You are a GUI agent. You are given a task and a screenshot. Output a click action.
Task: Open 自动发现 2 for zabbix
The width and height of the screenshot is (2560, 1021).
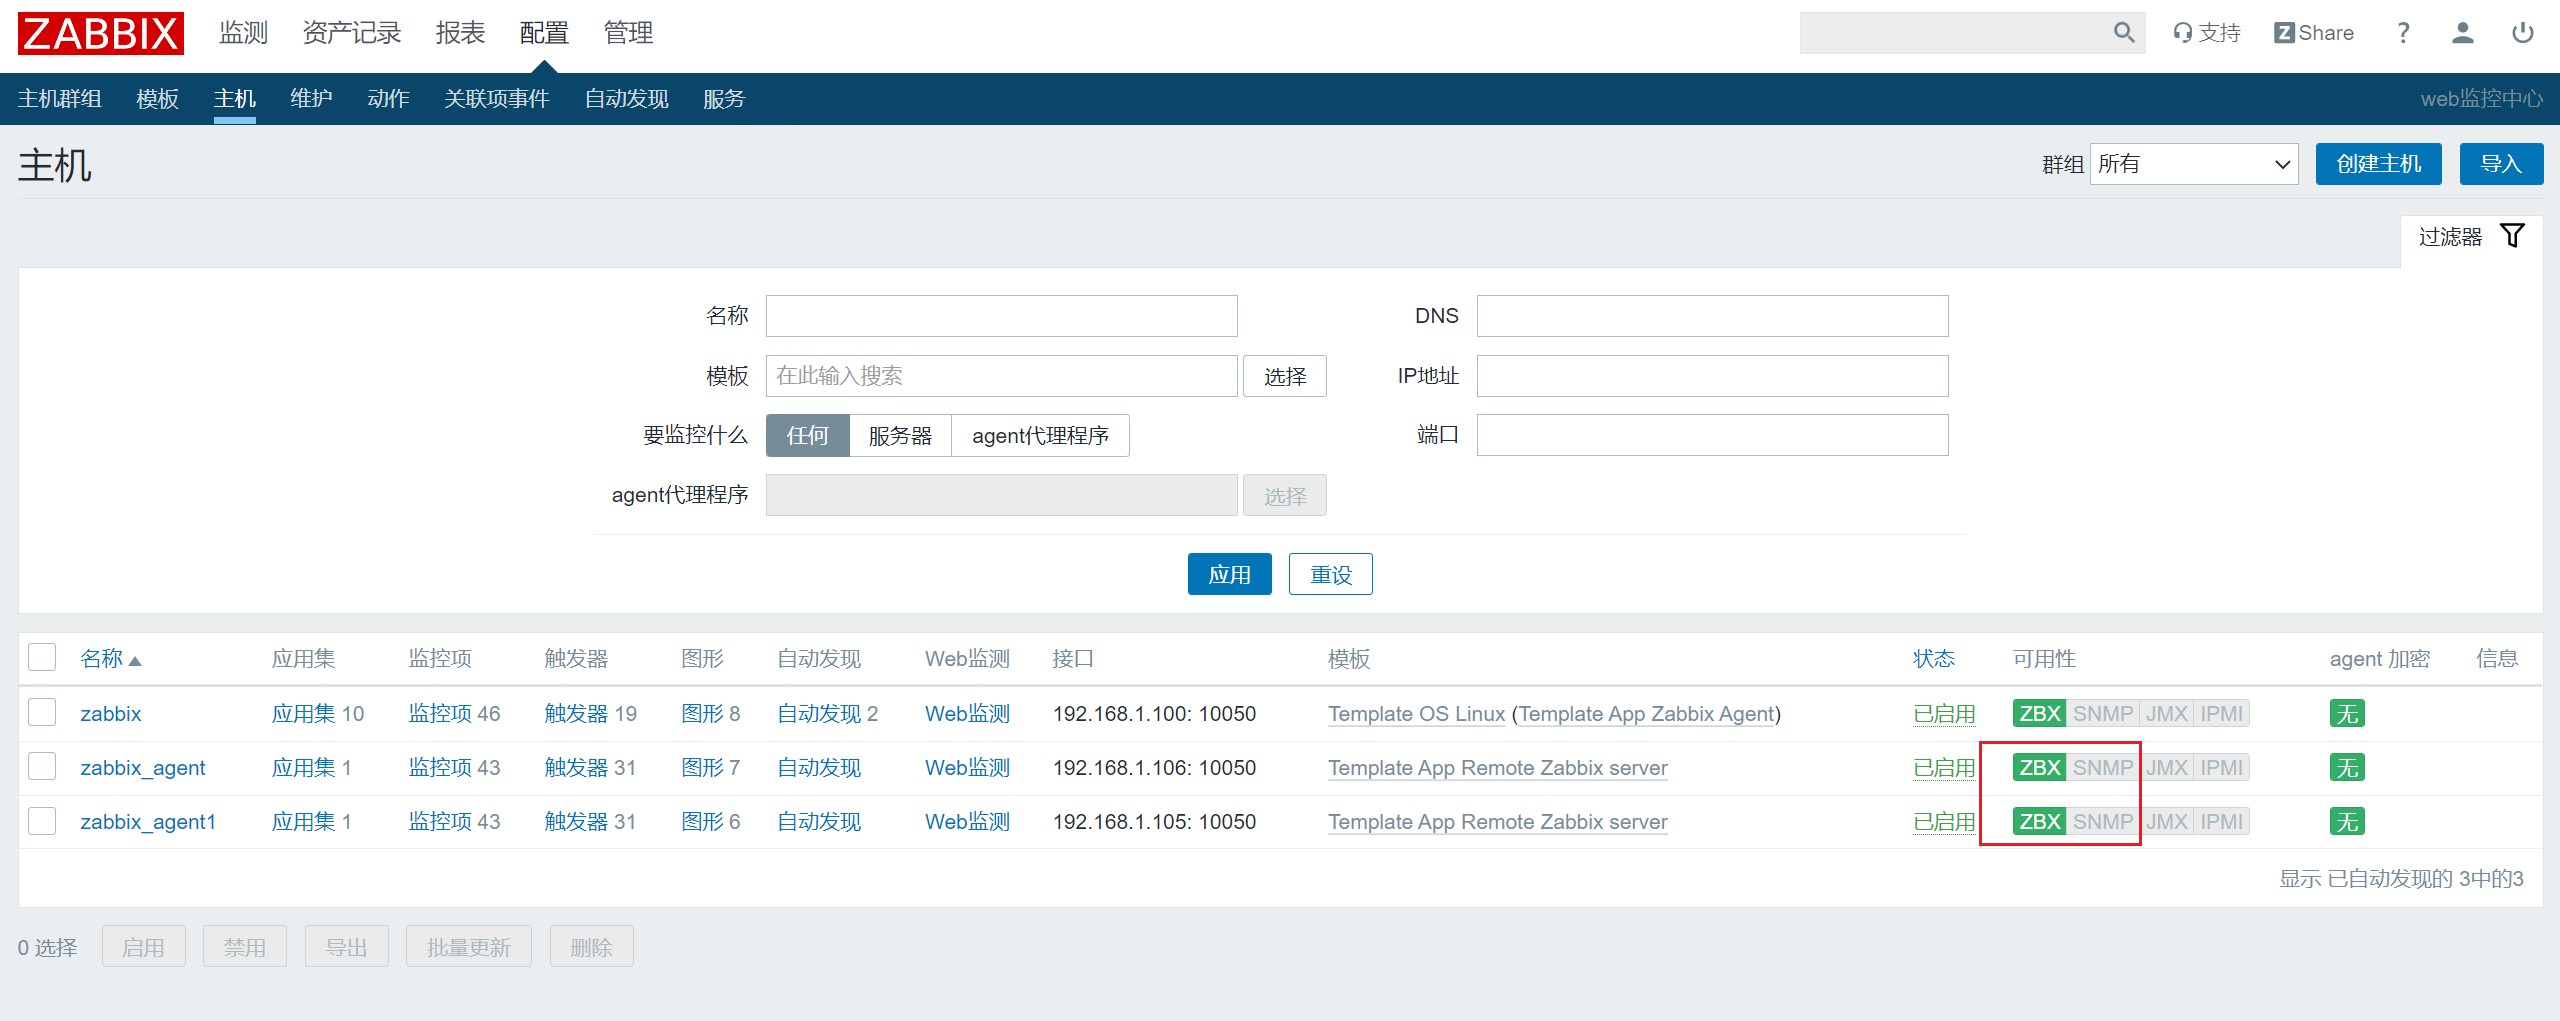pos(828,714)
